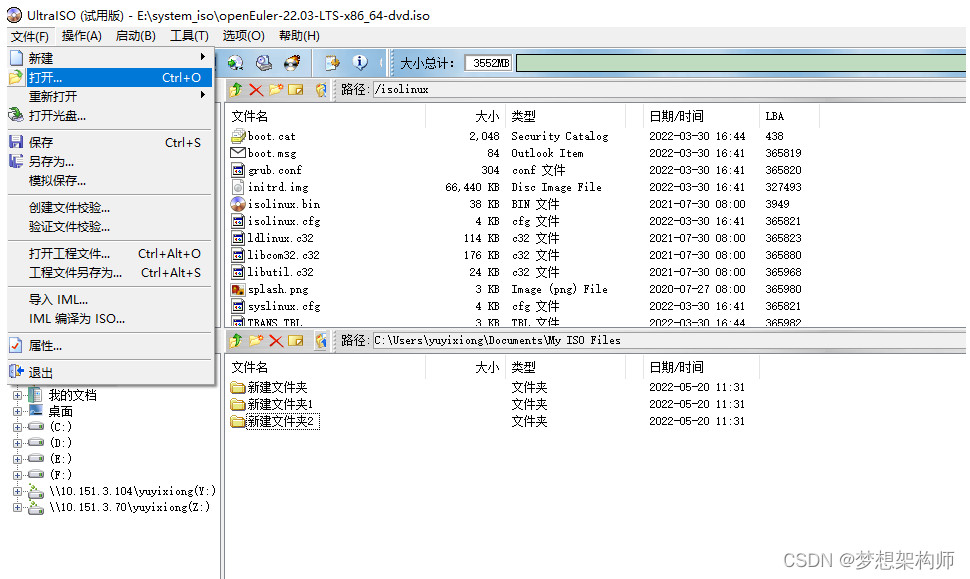Click the local pane properties icon
Screen dimensions: 970x579
[321, 340]
